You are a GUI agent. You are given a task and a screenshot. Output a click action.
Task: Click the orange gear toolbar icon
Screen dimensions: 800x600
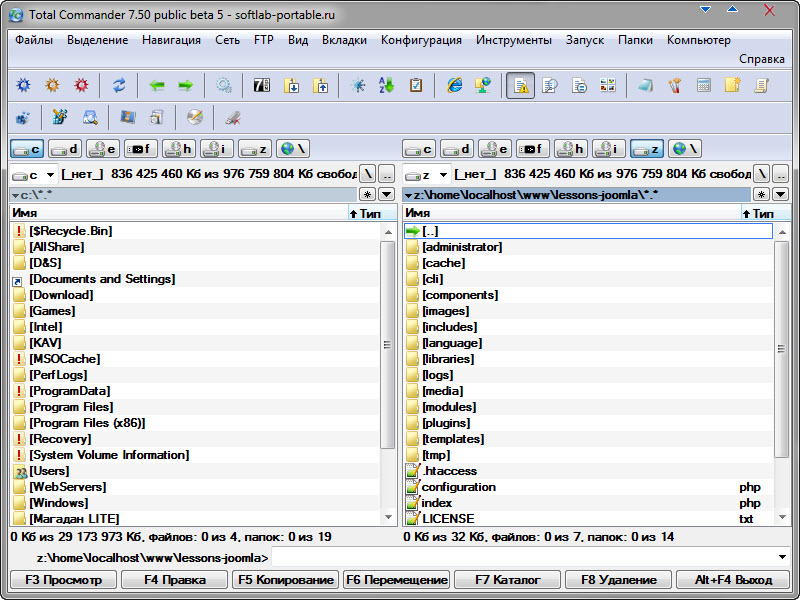click(x=53, y=85)
